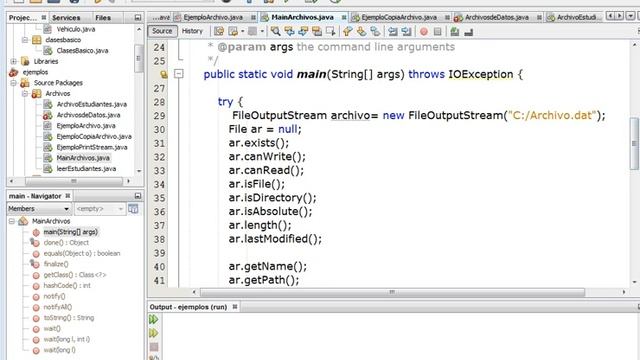Viewport: 640px width, 360px height.
Task: Click the second Re-run icon in Output
Action: pyautogui.click(x=153, y=333)
